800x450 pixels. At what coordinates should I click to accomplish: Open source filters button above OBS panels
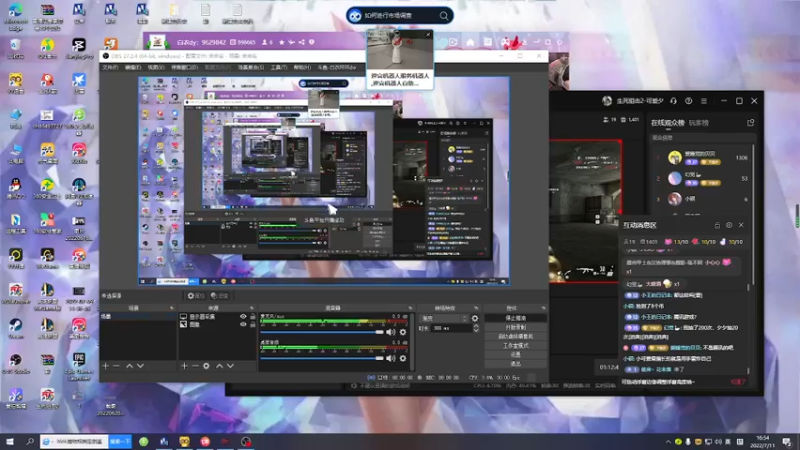[219, 296]
